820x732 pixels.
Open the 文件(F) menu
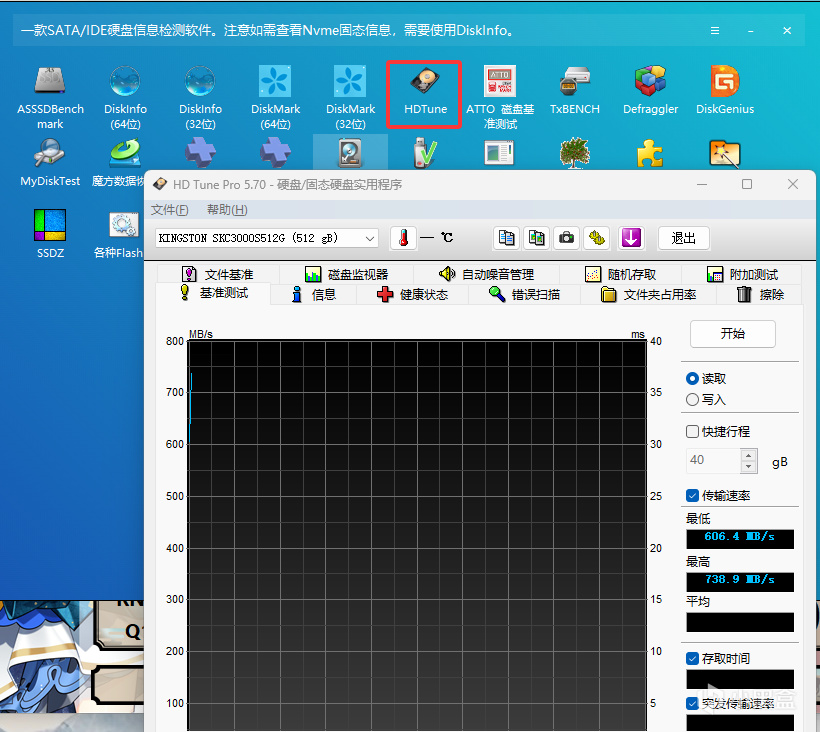[x=169, y=210]
